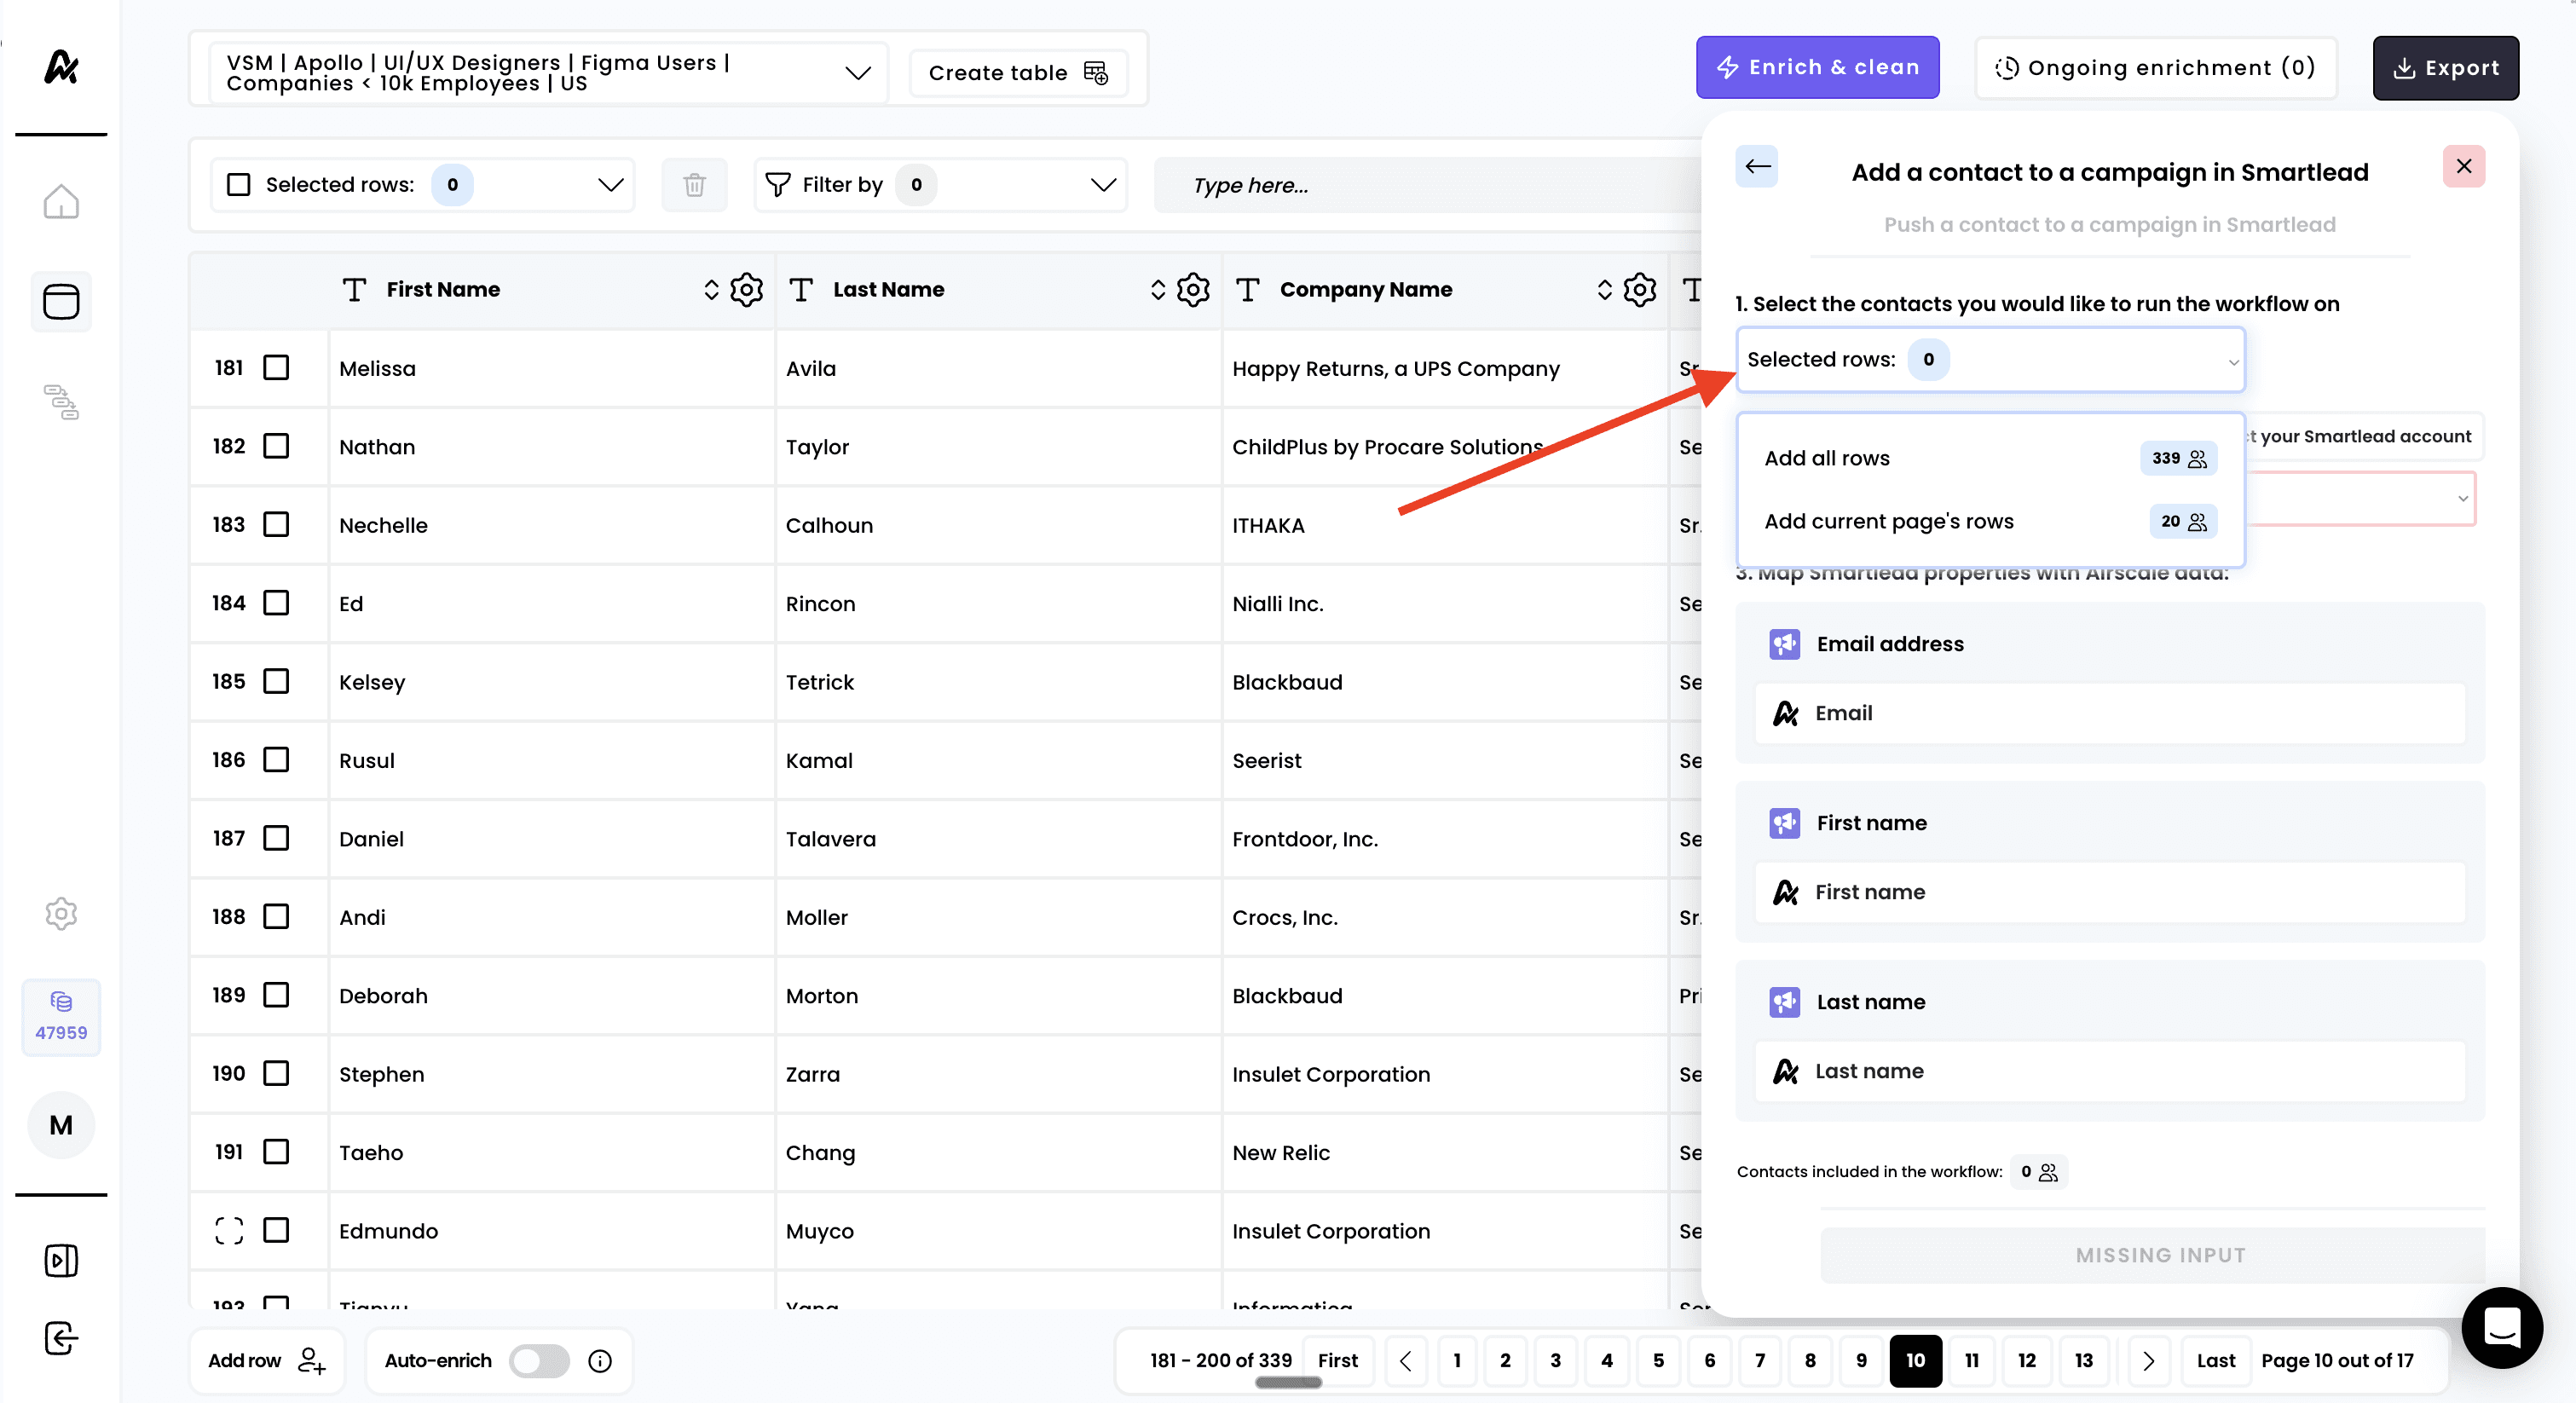Toggle the Auto-enrich switch
The height and width of the screenshot is (1403, 2576).
click(539, 1360)
